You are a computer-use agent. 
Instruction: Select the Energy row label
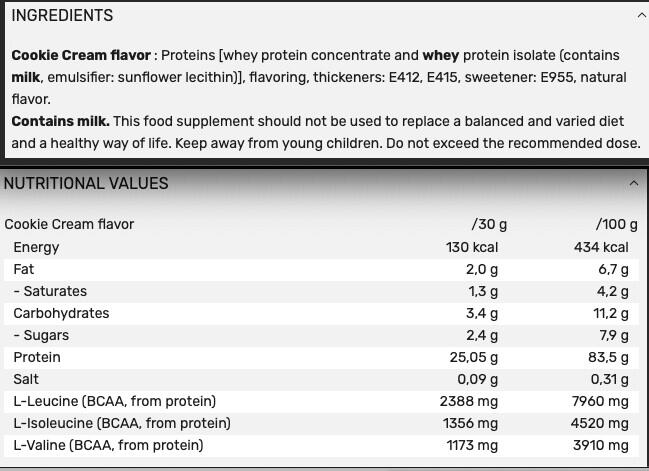click(x=36, y=247)
